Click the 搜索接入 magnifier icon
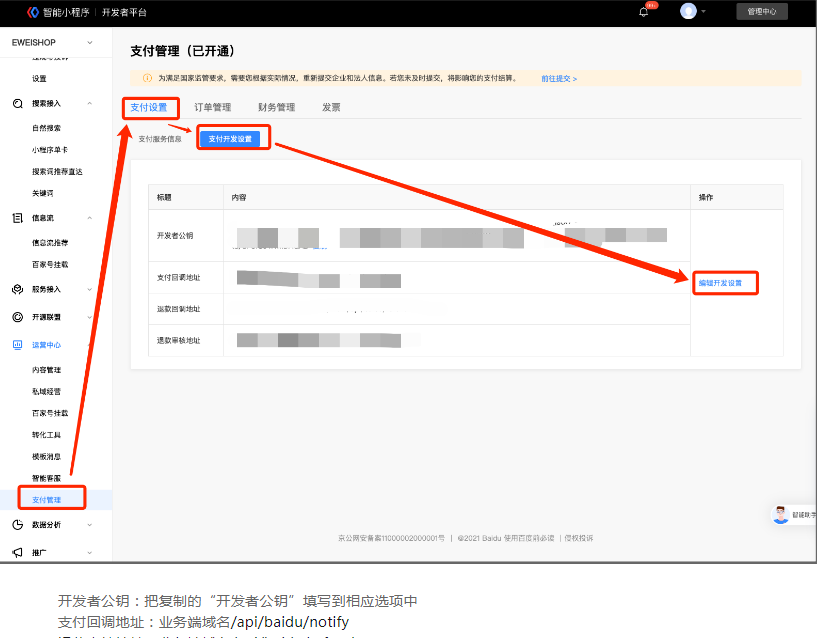 point(17,103)
